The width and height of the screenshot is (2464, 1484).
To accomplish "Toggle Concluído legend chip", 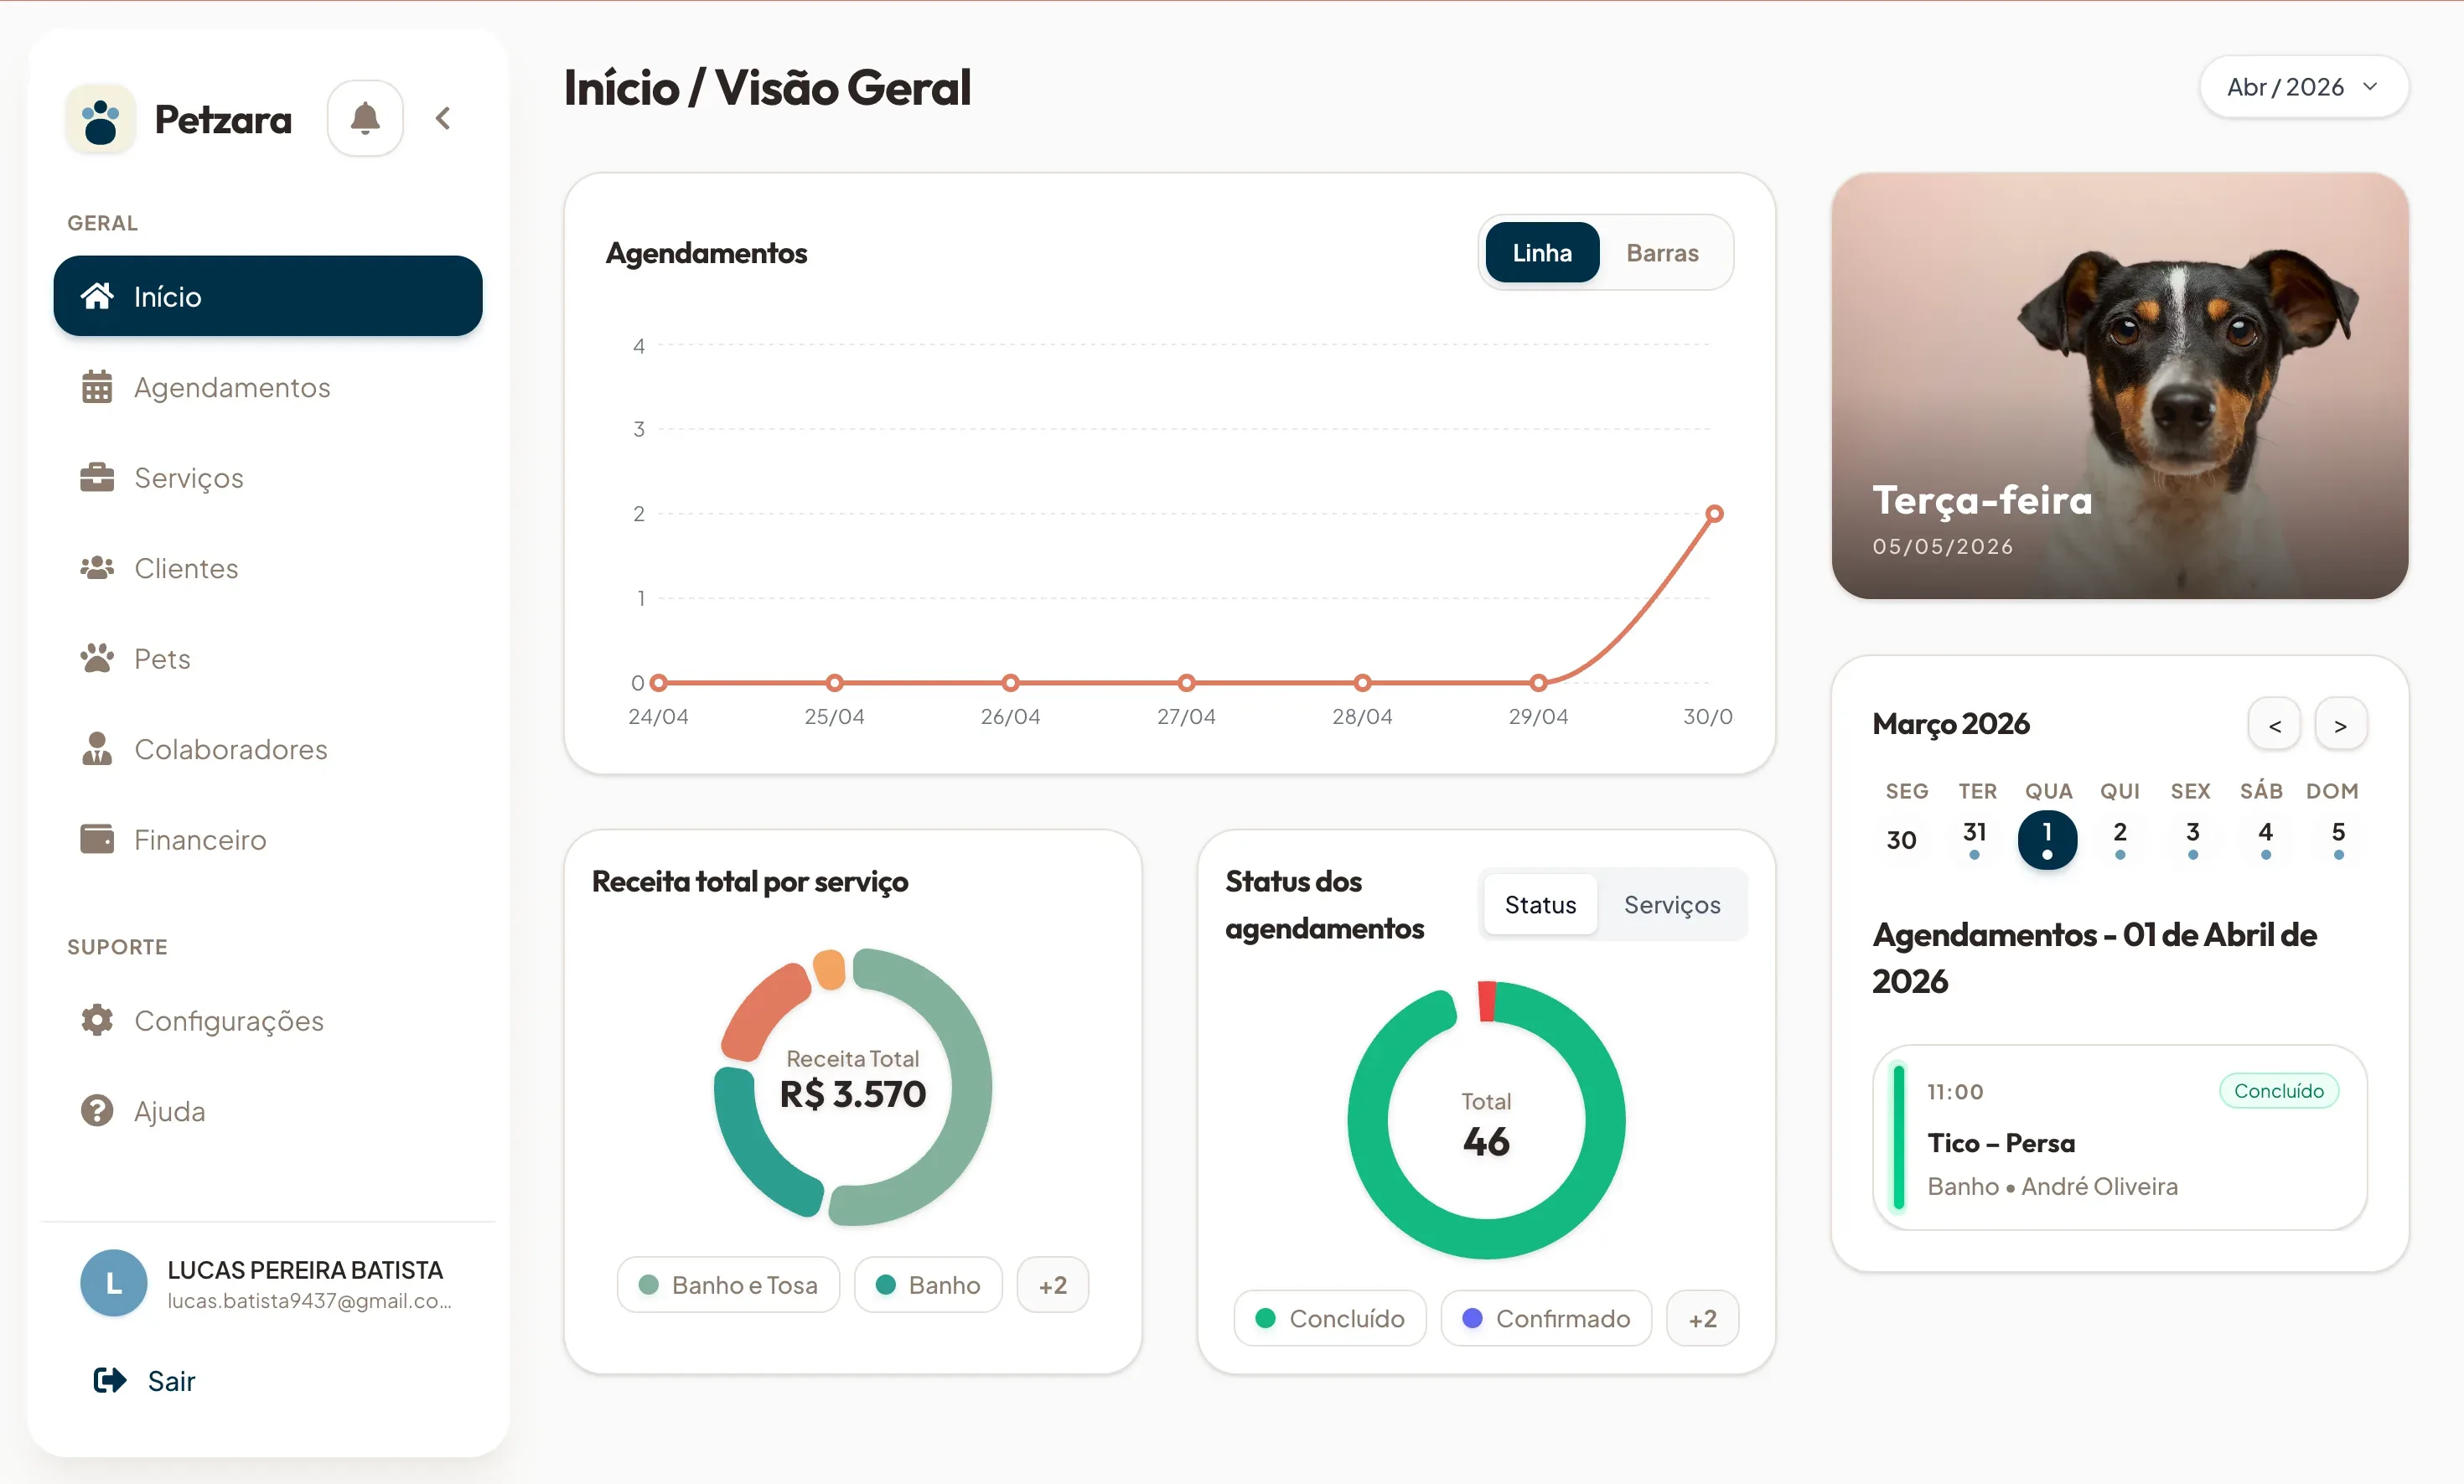I will (x=1330, y=1318).
